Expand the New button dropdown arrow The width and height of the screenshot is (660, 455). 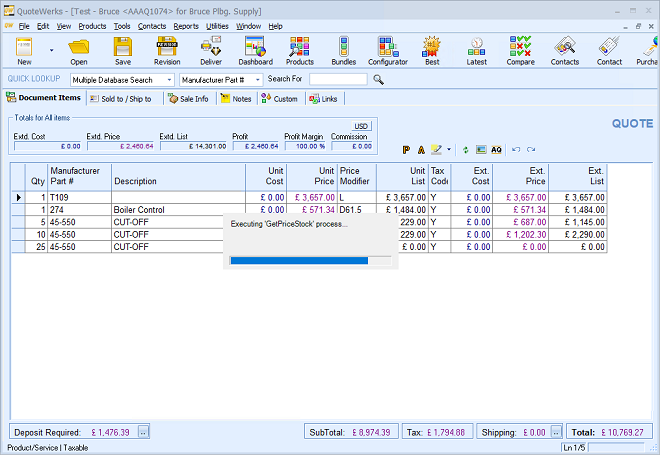point(50,49)
